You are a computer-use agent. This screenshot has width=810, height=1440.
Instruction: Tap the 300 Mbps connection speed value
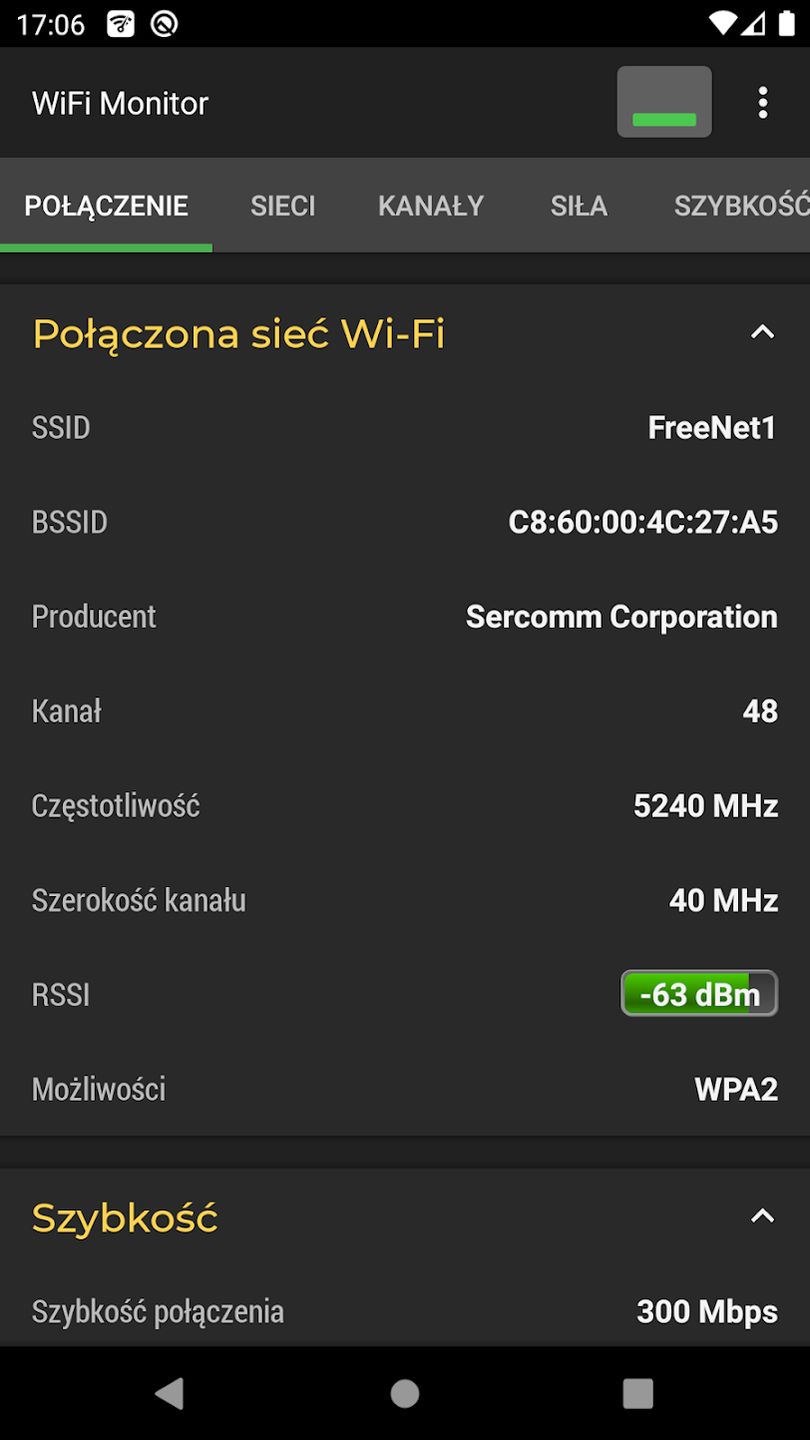(707, 1312)
